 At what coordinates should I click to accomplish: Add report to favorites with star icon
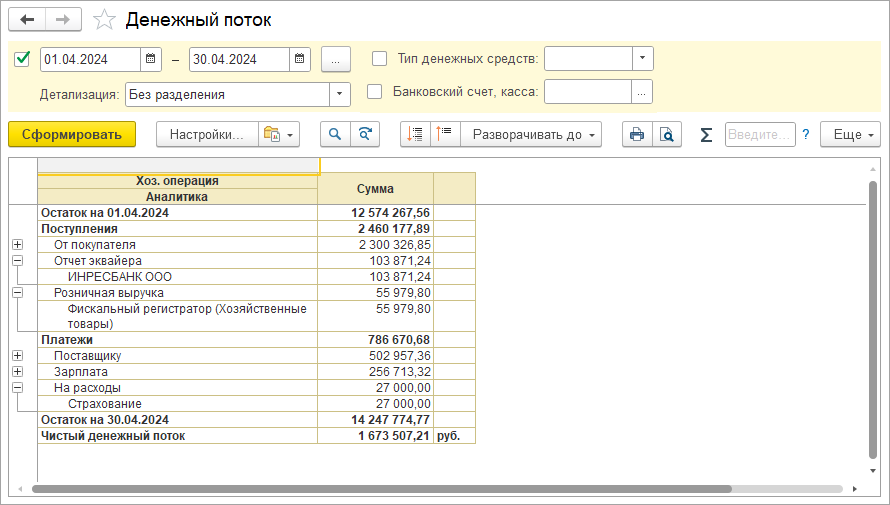tap(102, 20)
